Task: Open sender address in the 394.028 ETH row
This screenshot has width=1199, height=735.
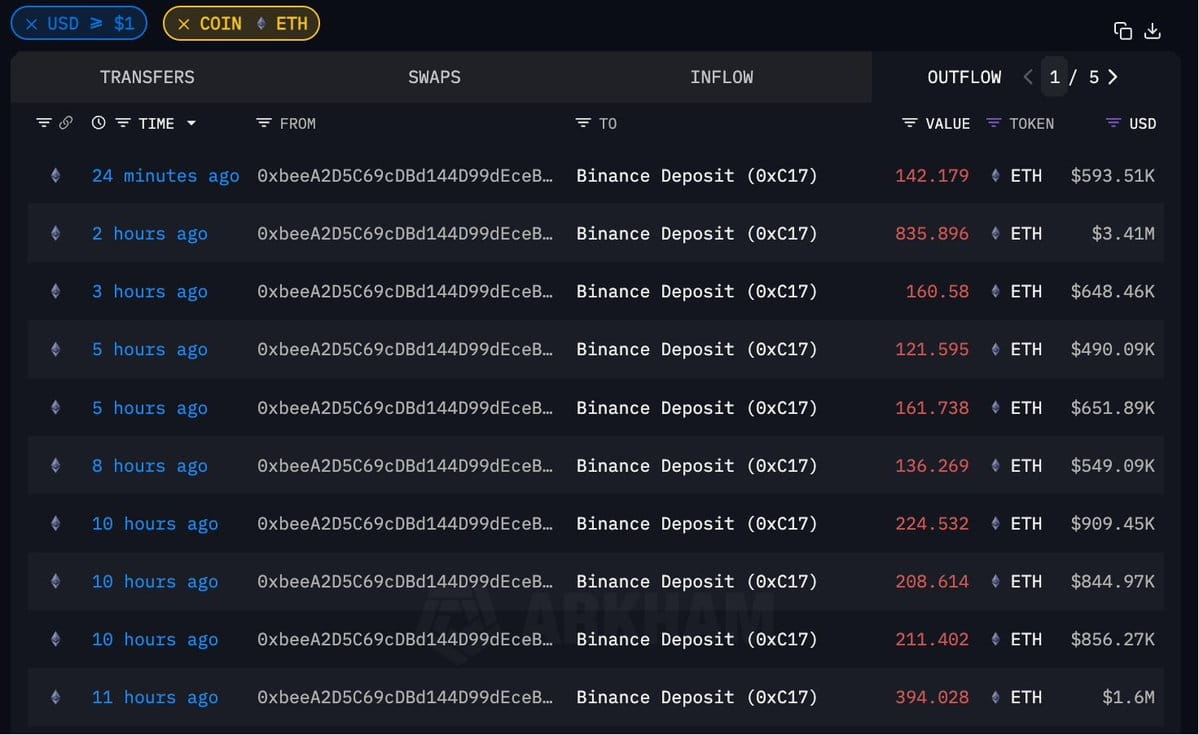Action: [x=405, y=698]
